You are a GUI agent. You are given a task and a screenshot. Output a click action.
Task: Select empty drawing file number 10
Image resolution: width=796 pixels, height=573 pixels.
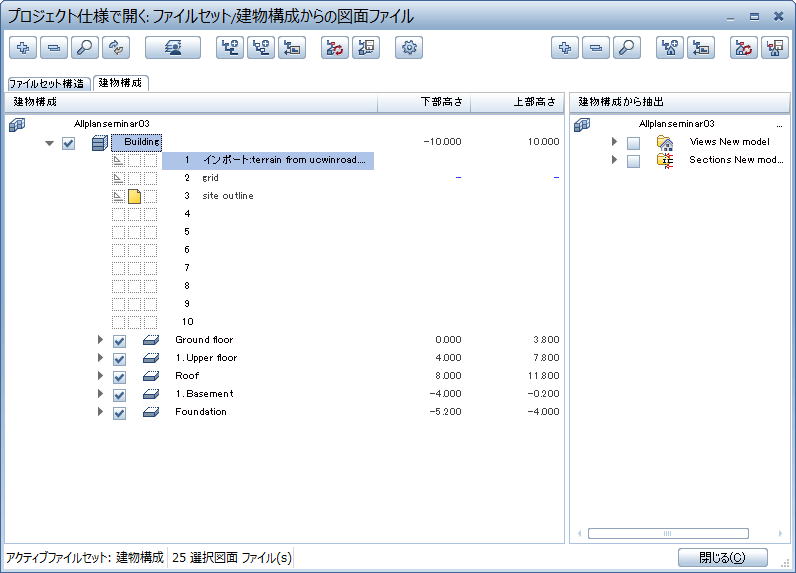(187, 322)
